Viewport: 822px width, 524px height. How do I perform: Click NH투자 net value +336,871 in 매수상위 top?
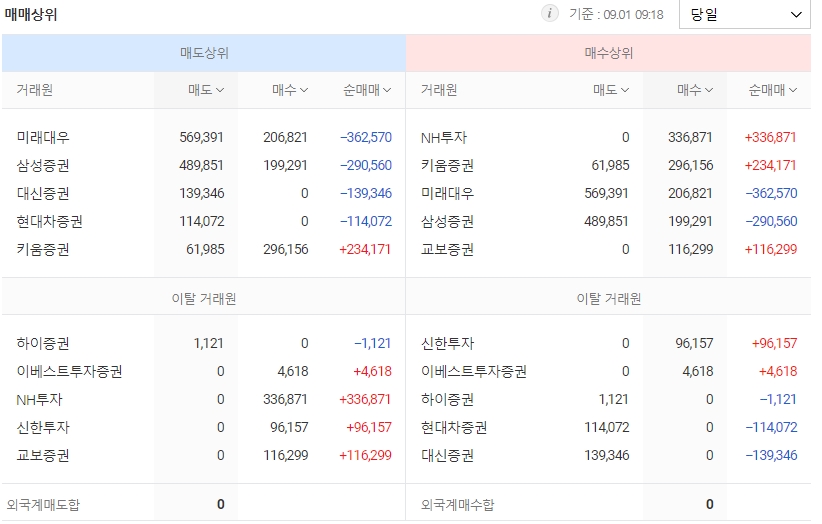coord(771,137)
